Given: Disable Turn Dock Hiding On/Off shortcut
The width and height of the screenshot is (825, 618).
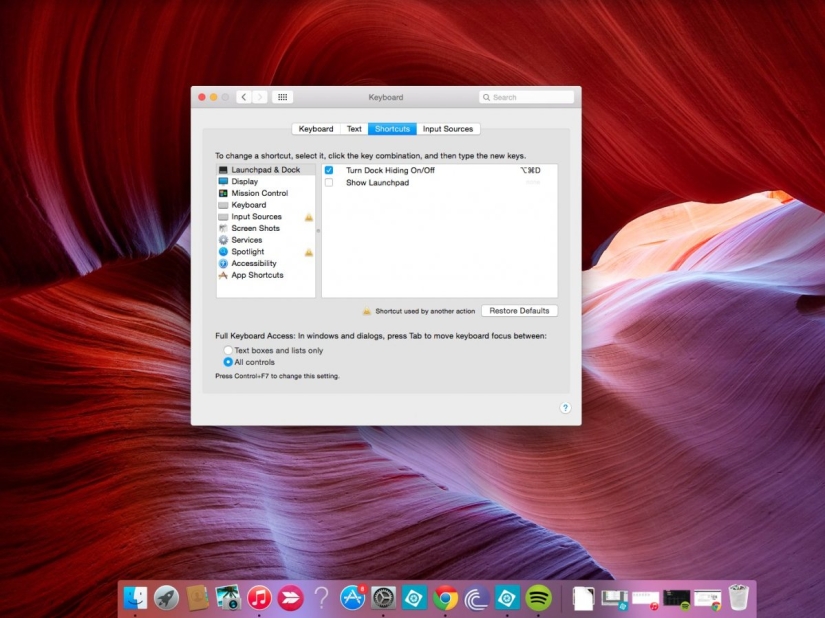Looking at the screenshot, I should point(329,170).
